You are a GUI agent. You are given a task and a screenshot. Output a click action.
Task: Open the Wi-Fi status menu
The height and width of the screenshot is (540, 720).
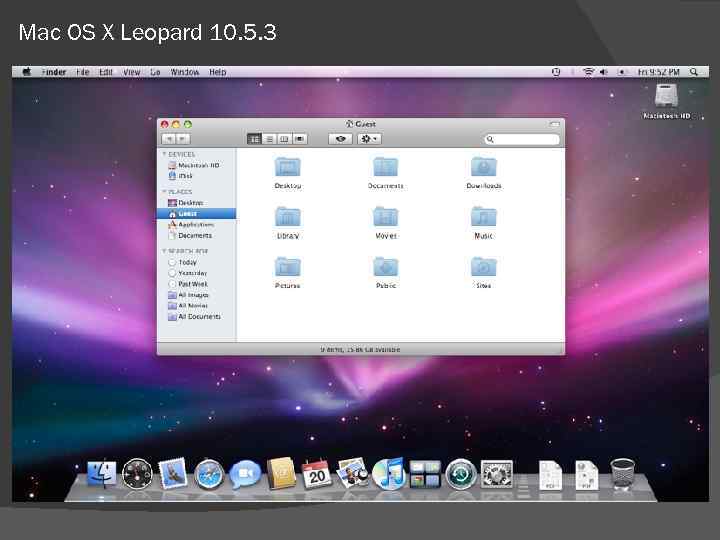point(588,72)
